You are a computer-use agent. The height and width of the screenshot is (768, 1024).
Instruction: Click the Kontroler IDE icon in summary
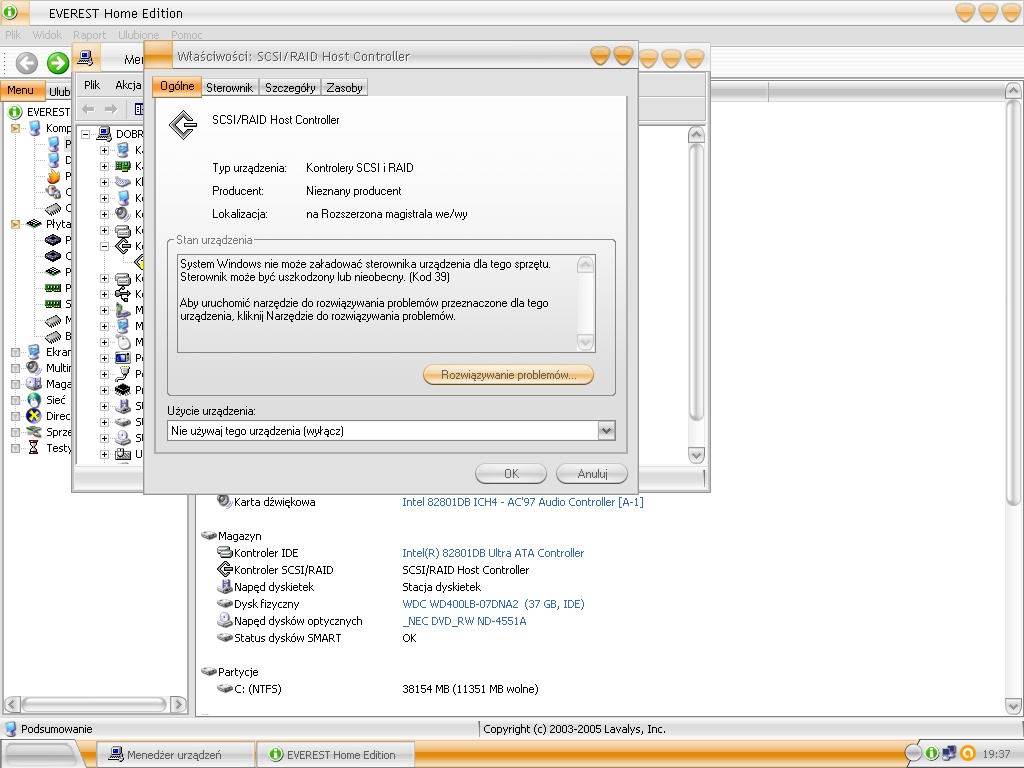click(x=225, y=552)
